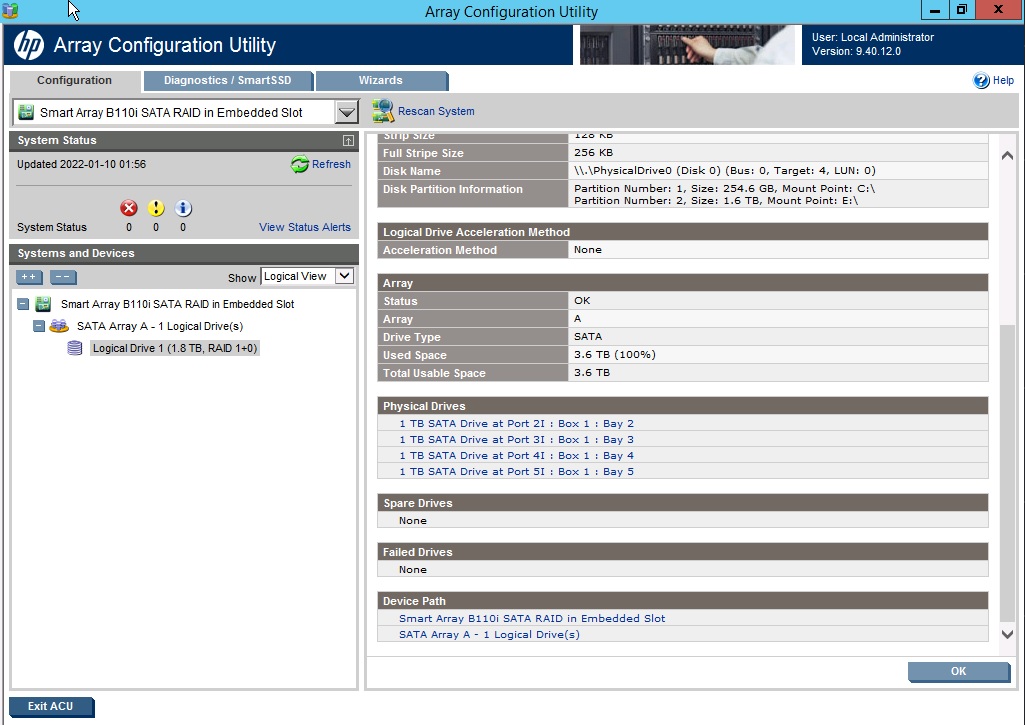
Task: Click the Total Usable Space '3.6 TB' value
Action: coord(592,373)
